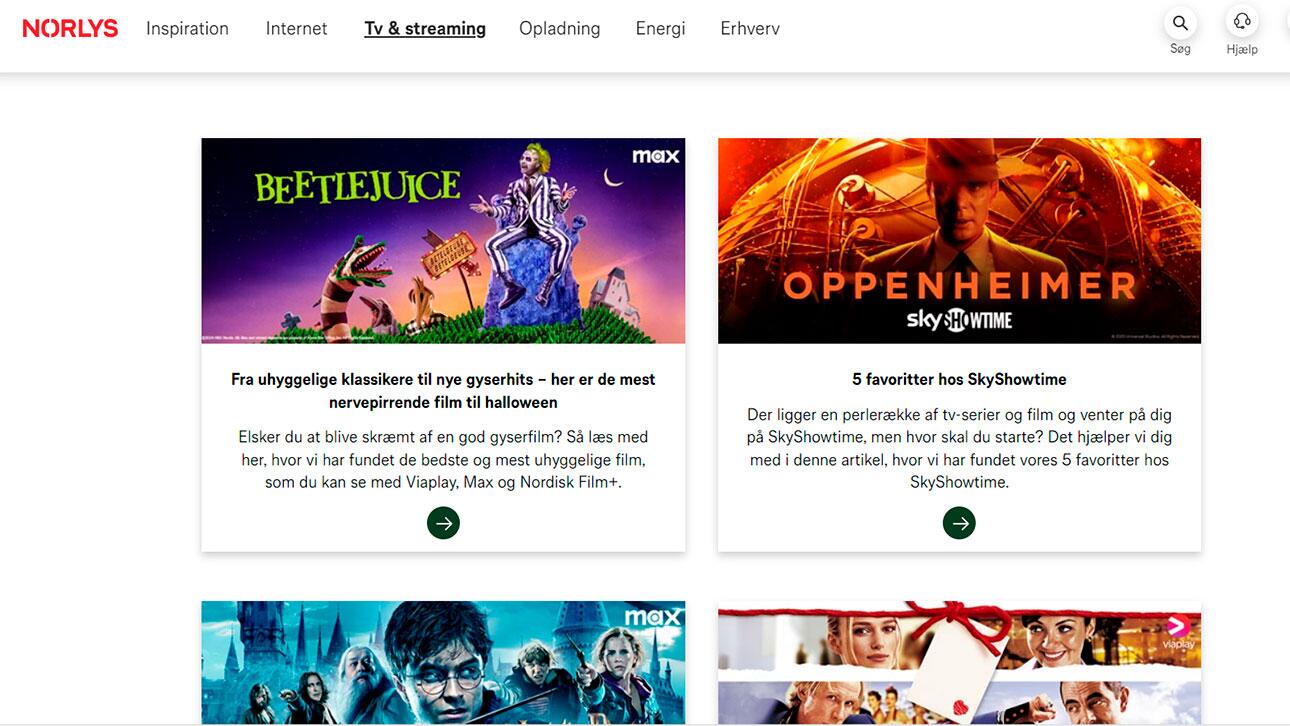Navigate to the Energi menu item

click(660, 28)
